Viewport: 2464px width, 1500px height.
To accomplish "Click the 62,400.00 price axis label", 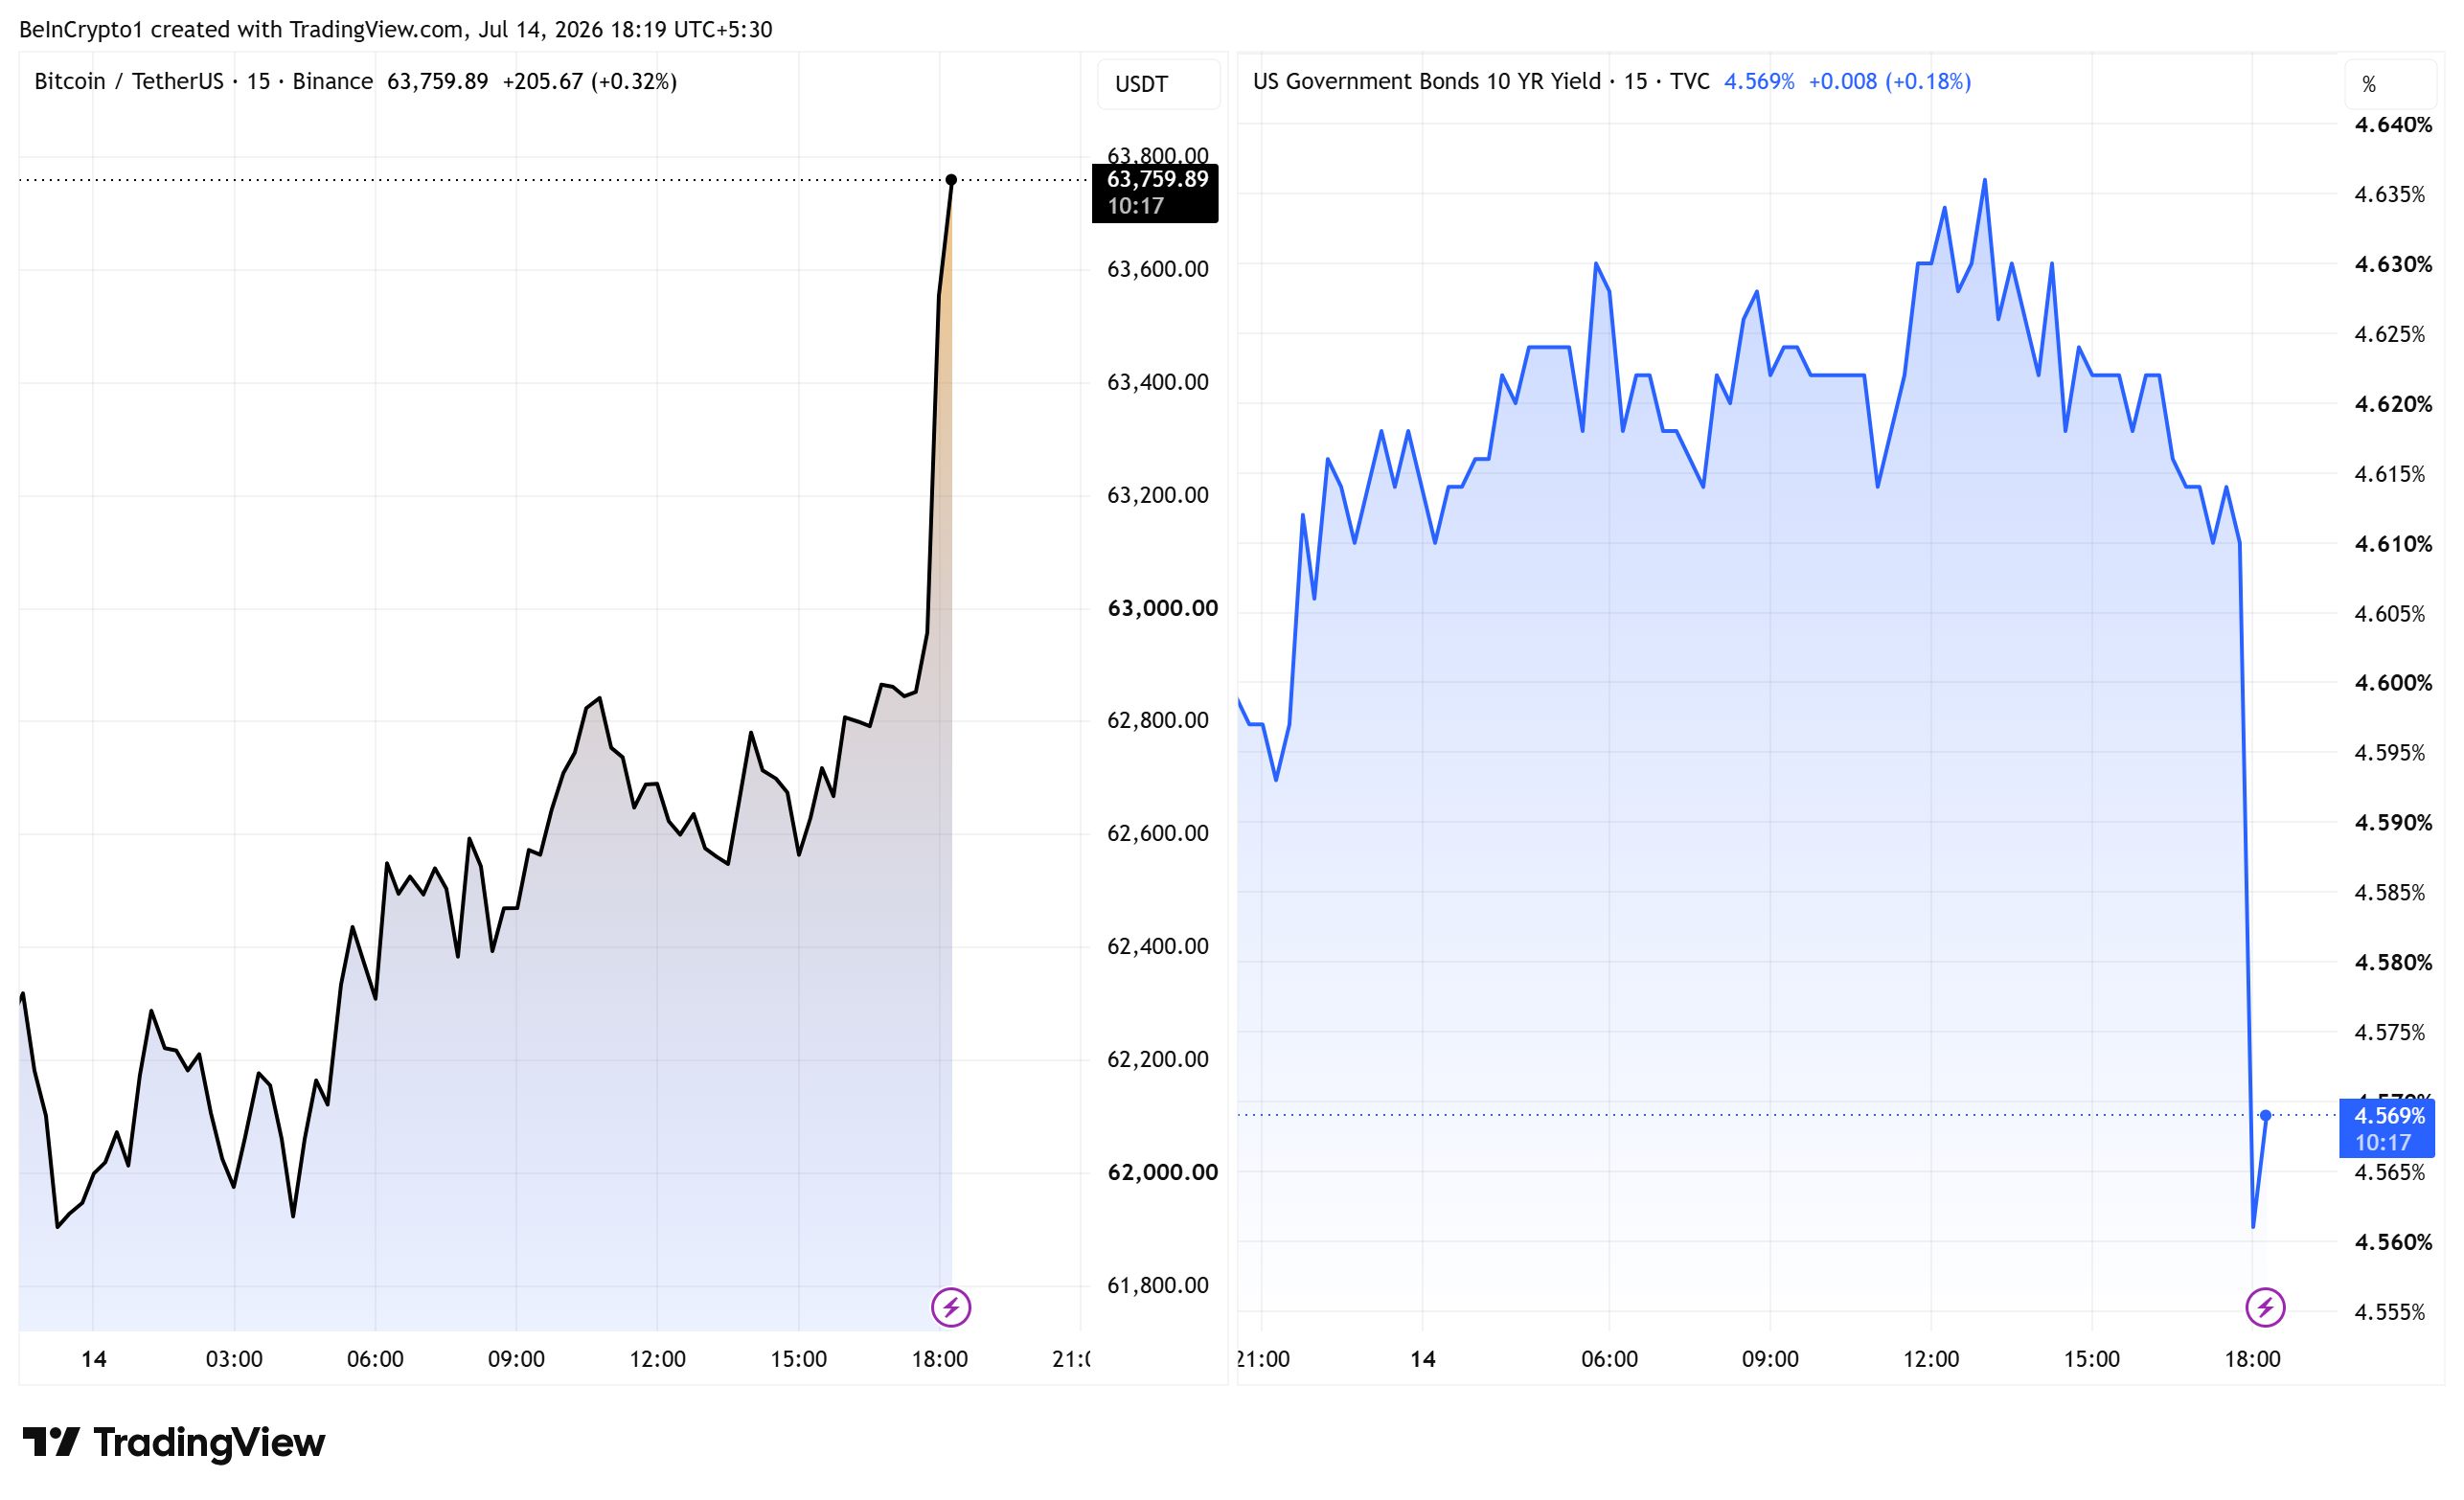I will click(1158, 946).
